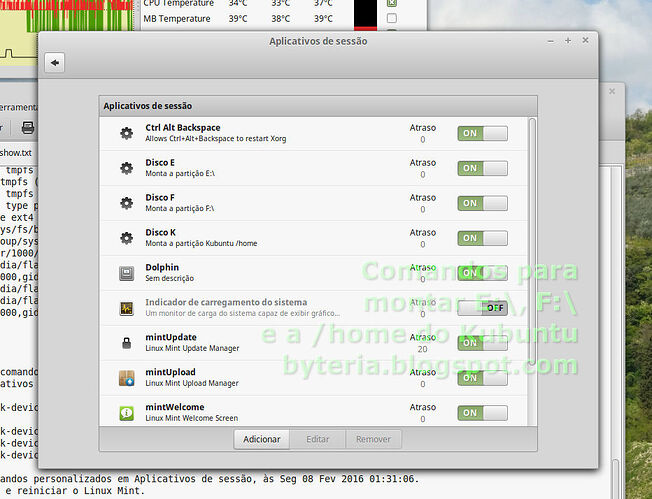The image size is (652, 499).
Task: Turn off mintUpload at startup
Action: click(482, 378)
